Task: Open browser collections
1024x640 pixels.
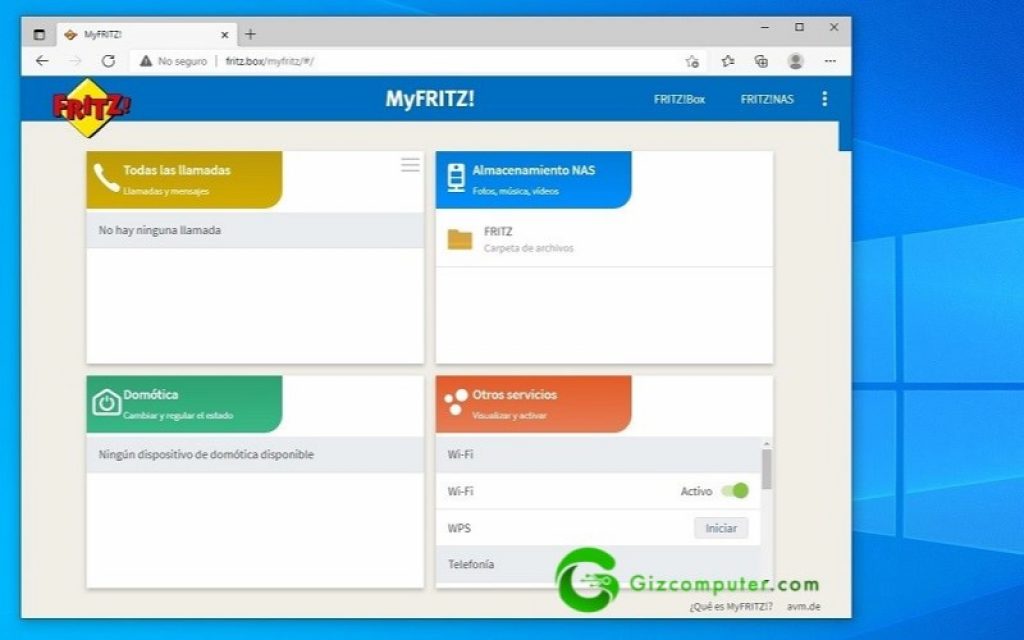Action: (x=761, y=61)
